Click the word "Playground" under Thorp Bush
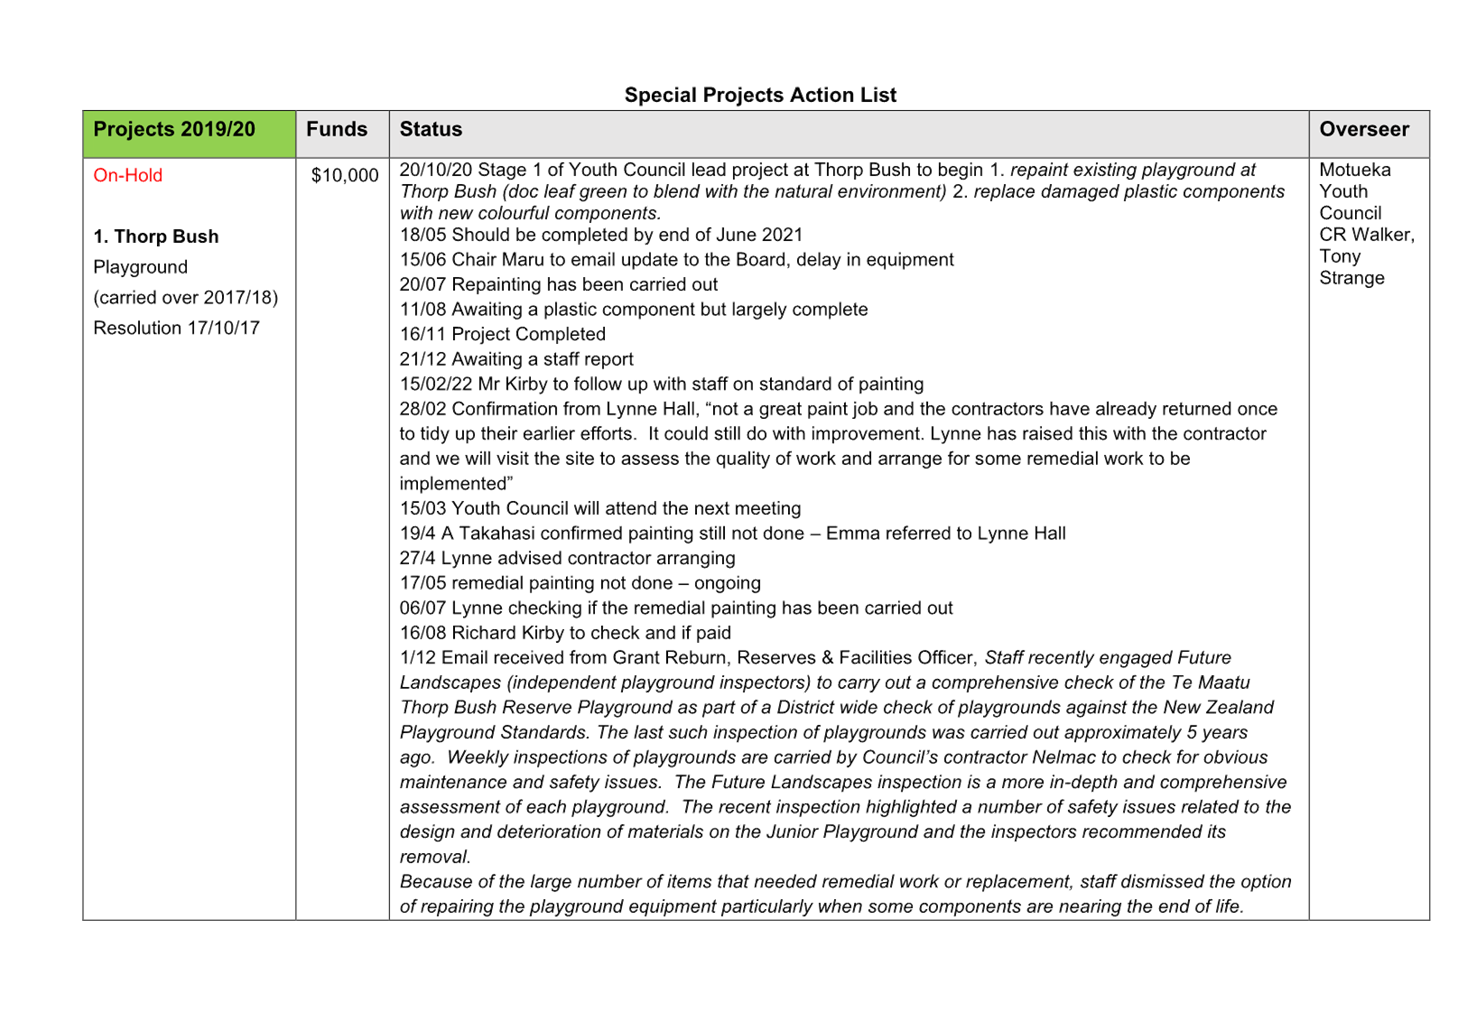 click(x=140, y=267)
